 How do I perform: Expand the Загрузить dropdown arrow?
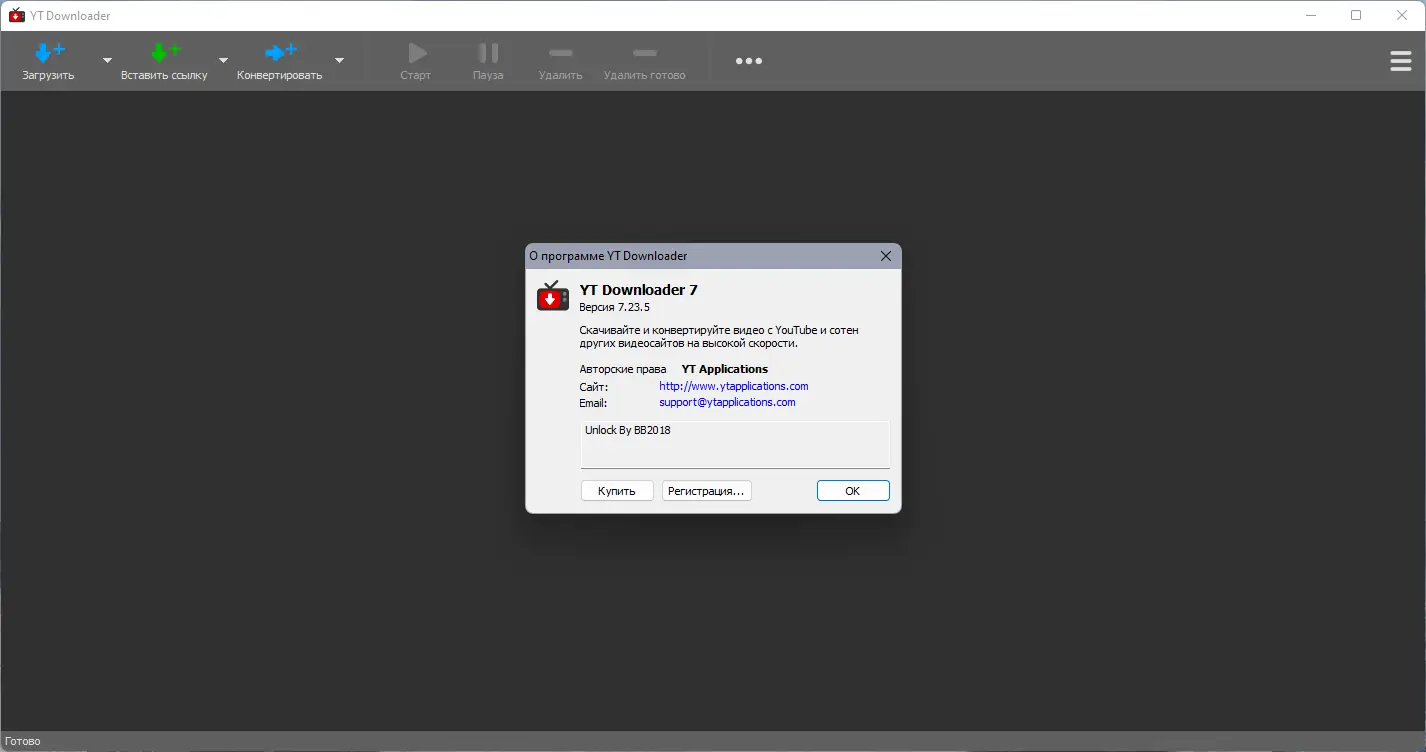[107, 61]
